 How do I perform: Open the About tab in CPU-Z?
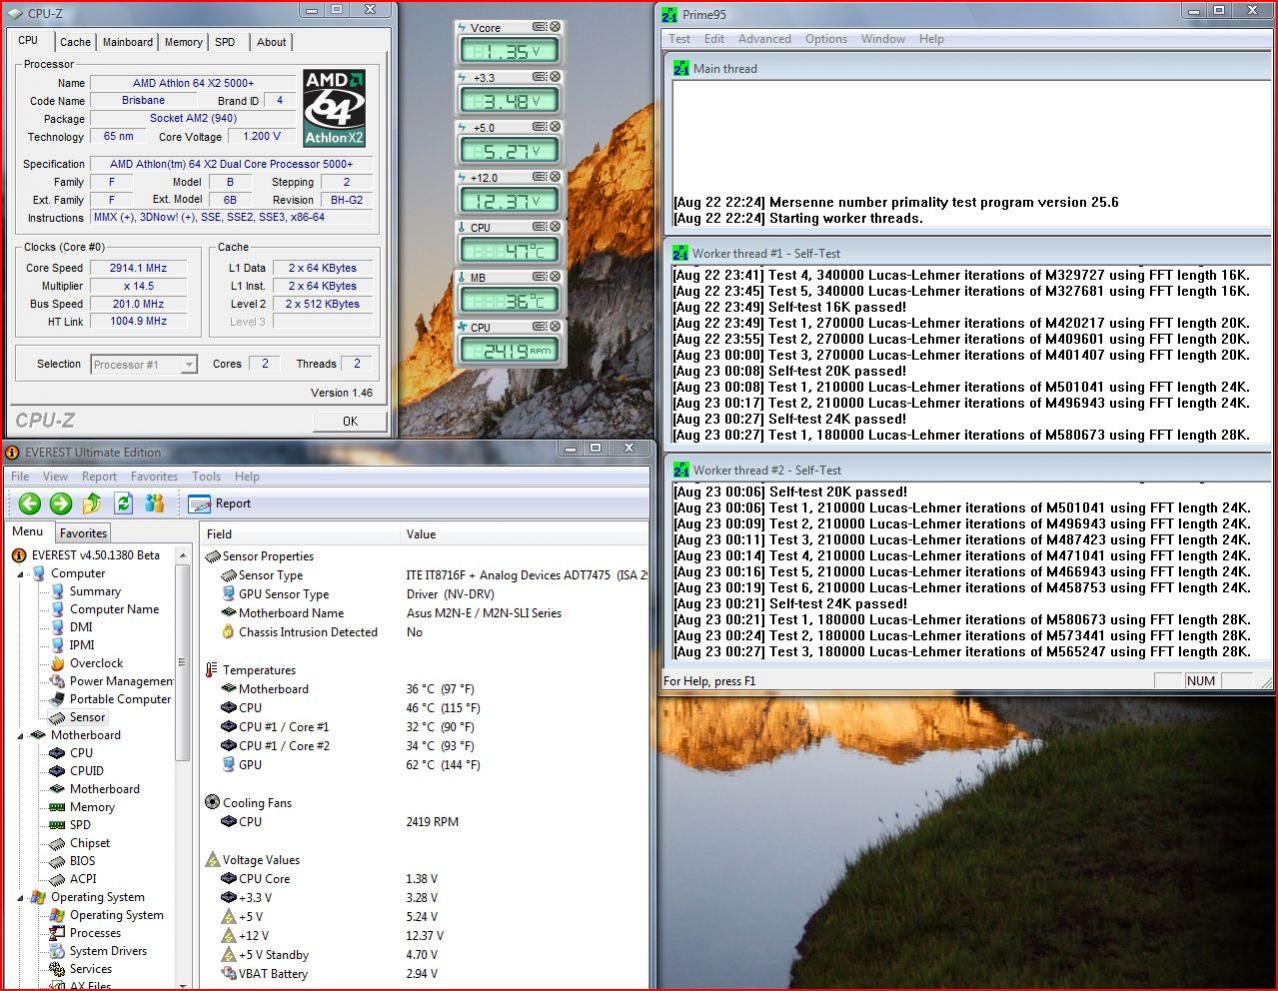[271, 42]
